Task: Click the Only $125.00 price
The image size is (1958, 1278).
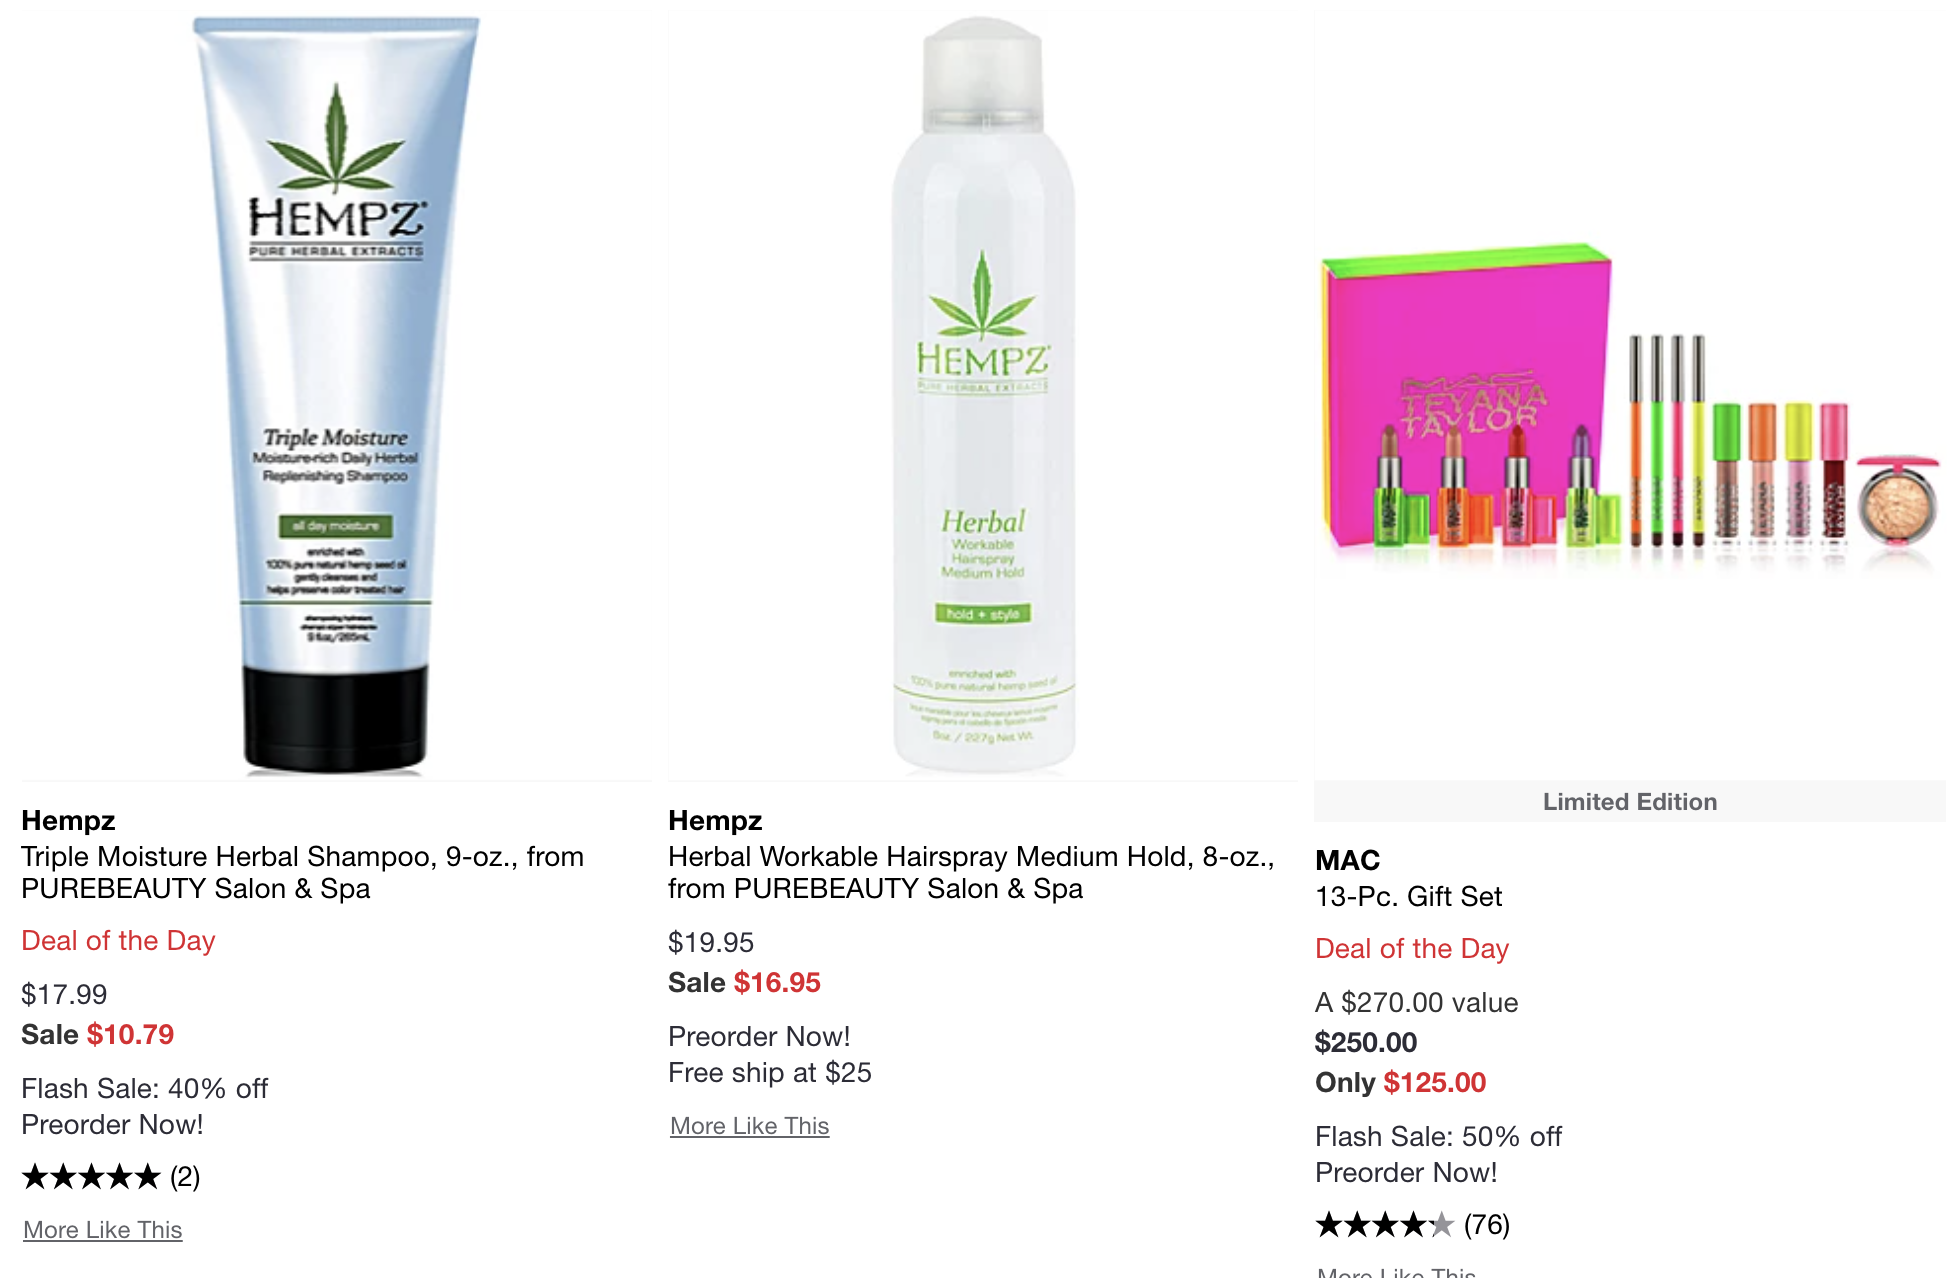Action: point(1401,1082)
